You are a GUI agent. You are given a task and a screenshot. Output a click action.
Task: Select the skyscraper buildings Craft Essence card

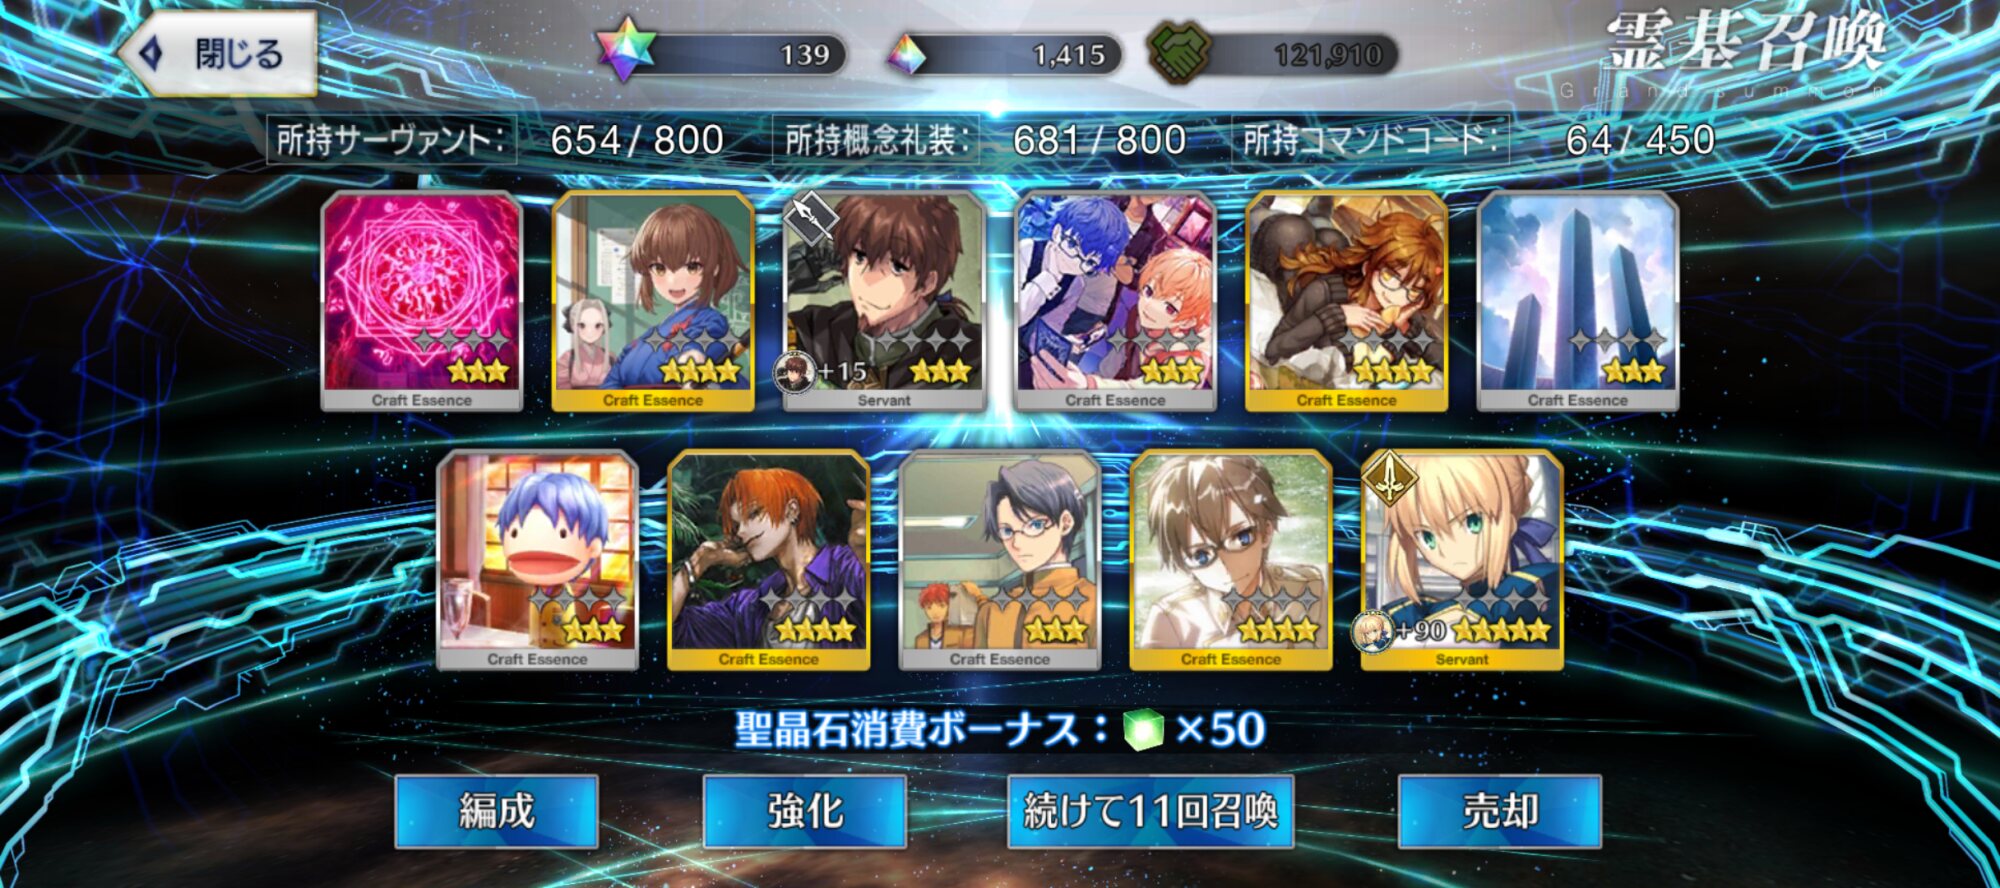(1578, 301)
